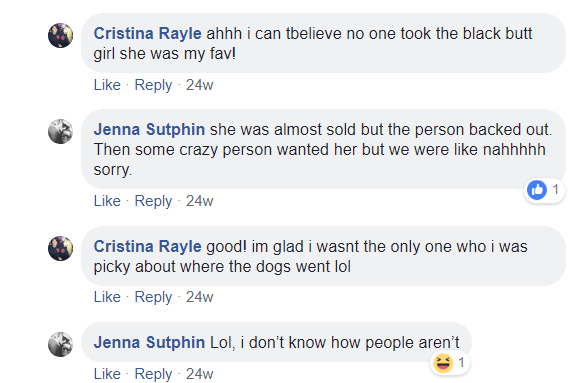
Task: Open Cristina Rayle's name on first comment
Action: pyautogui.click(x=147, y=33)
